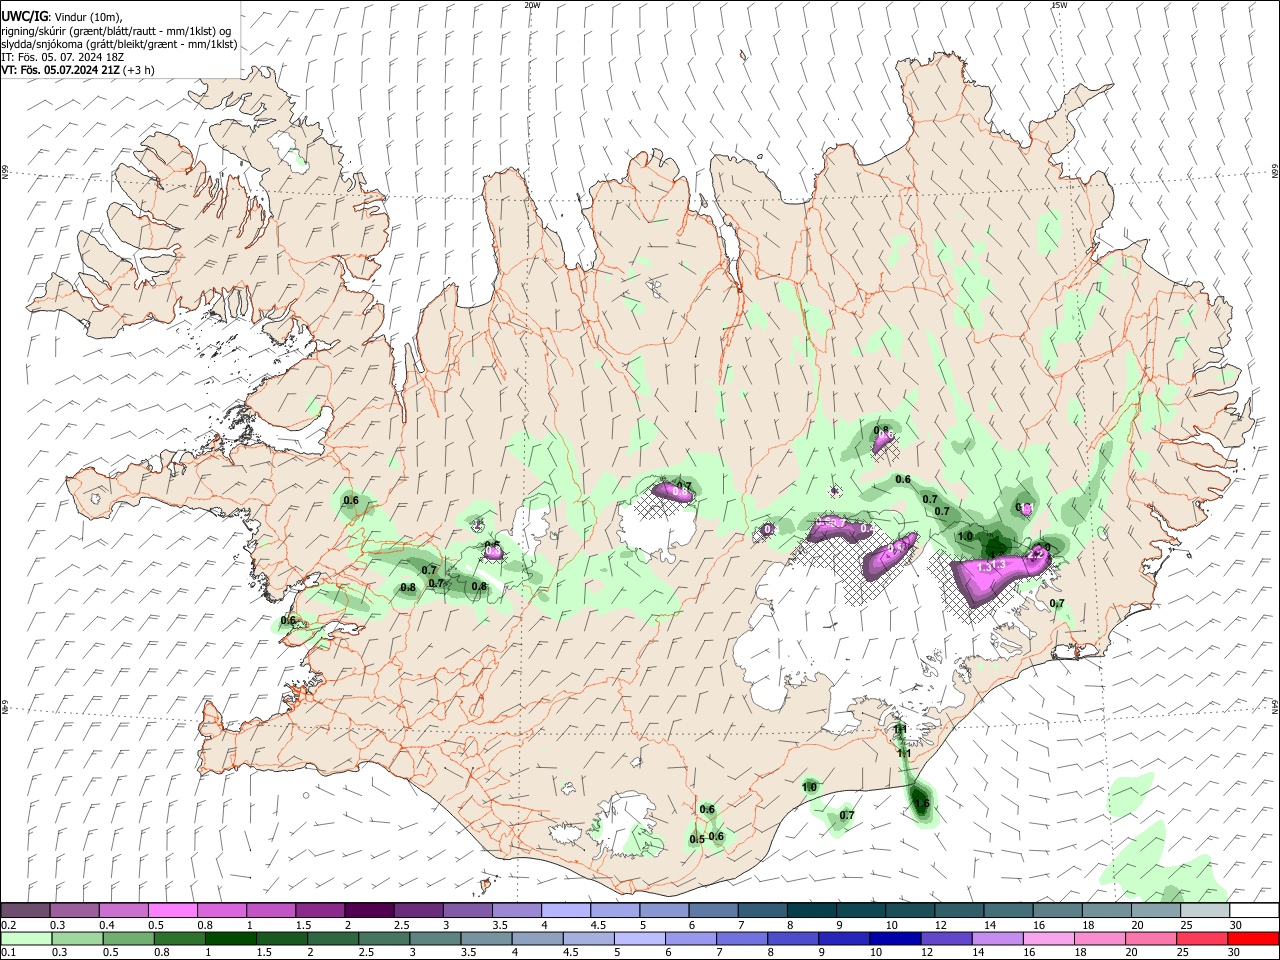Click the 'rigning/skúrir' legend description line

click(x=116, y=30)
